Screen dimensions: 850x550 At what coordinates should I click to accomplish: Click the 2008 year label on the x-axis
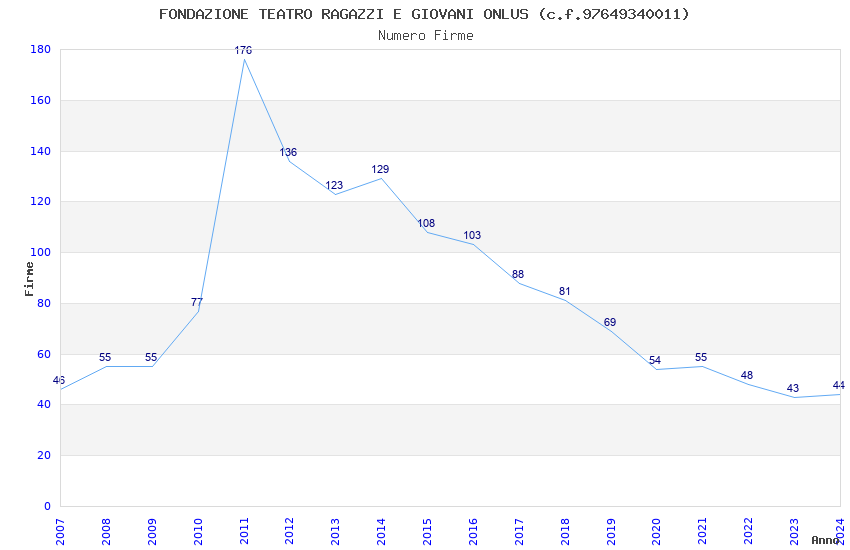pos(106,532)
